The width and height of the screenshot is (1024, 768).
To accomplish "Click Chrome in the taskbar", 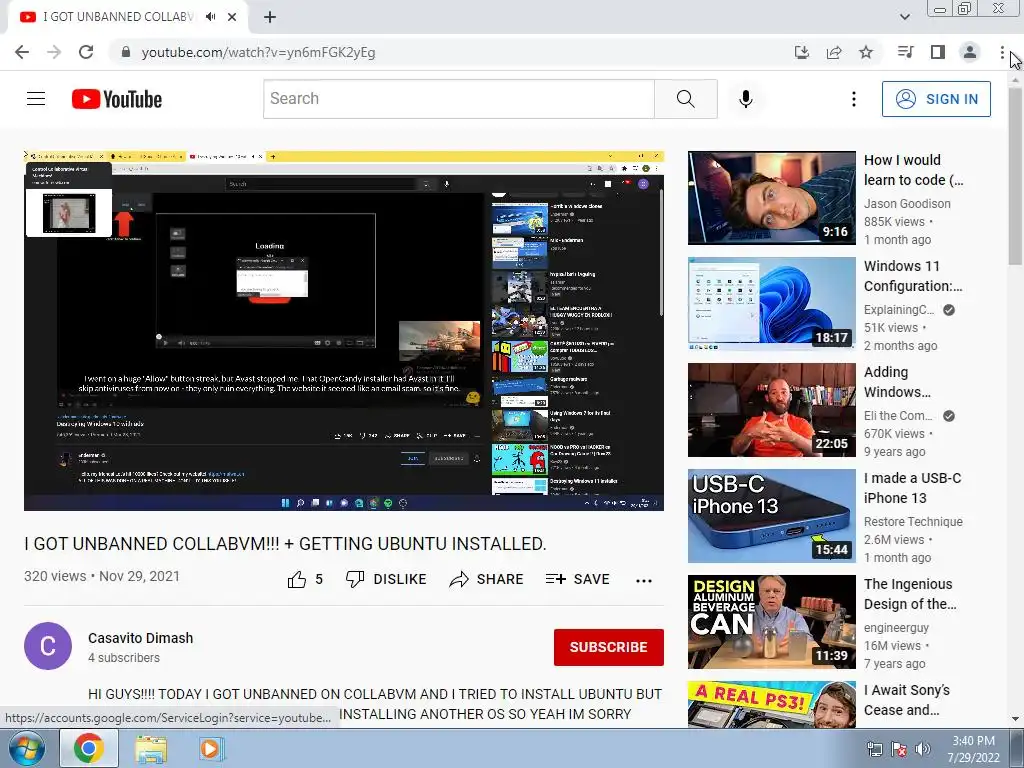I will coord(89,748).
